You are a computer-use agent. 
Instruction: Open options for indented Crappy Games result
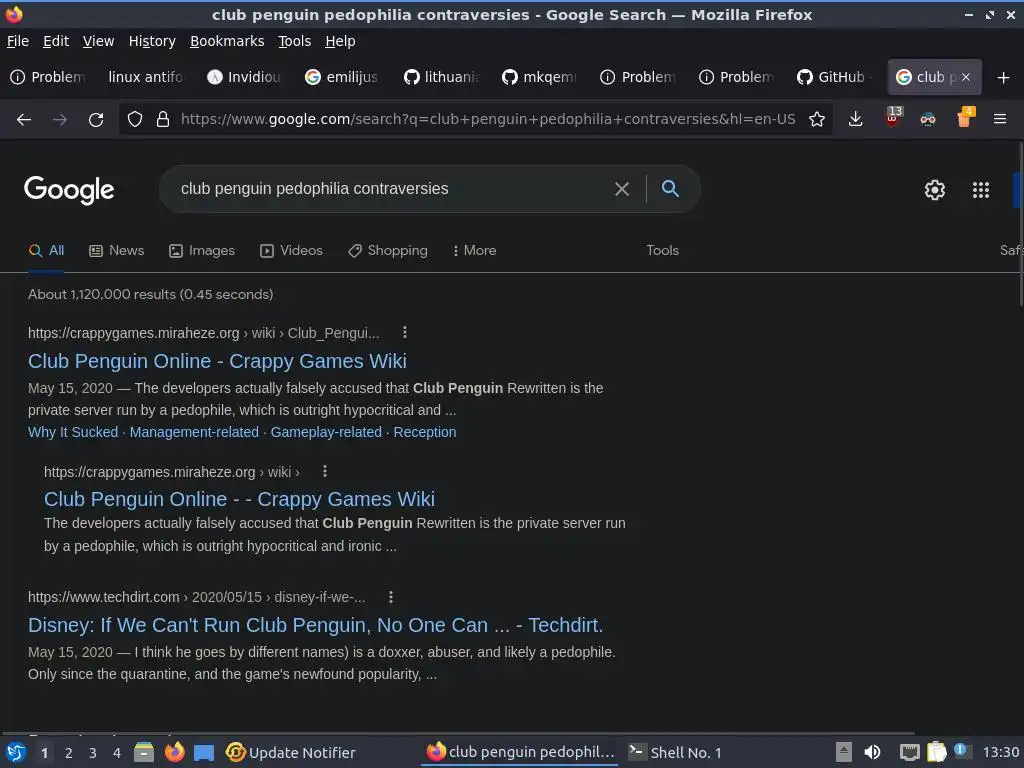tap(325, 471)
